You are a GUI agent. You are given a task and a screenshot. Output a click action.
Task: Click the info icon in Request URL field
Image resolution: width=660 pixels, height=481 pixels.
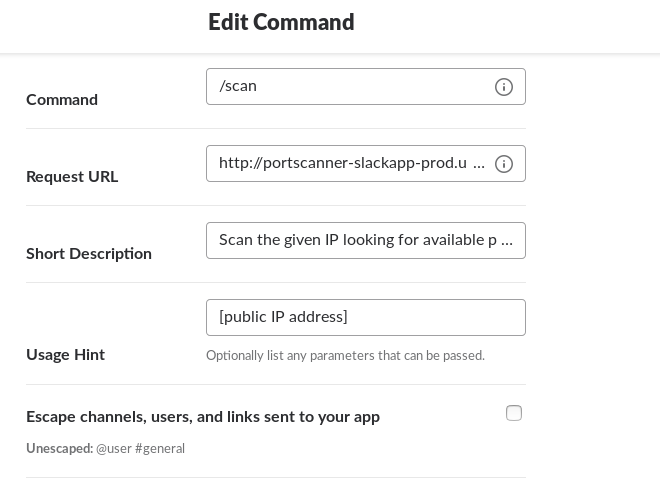[503, 164]
